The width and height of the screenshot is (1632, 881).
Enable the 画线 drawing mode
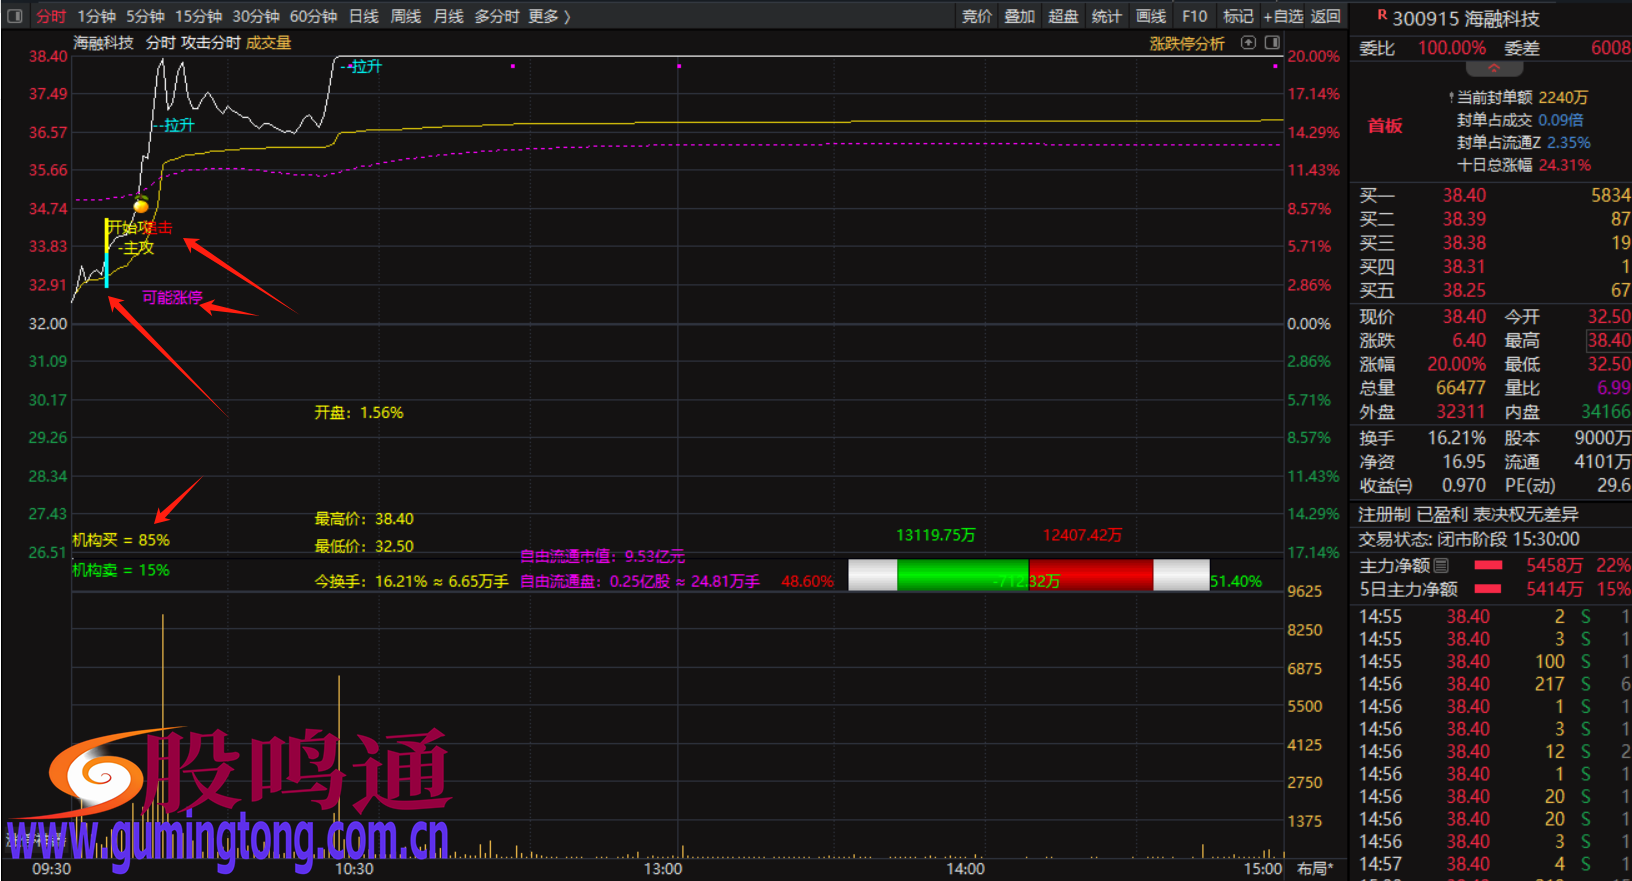1151,16
